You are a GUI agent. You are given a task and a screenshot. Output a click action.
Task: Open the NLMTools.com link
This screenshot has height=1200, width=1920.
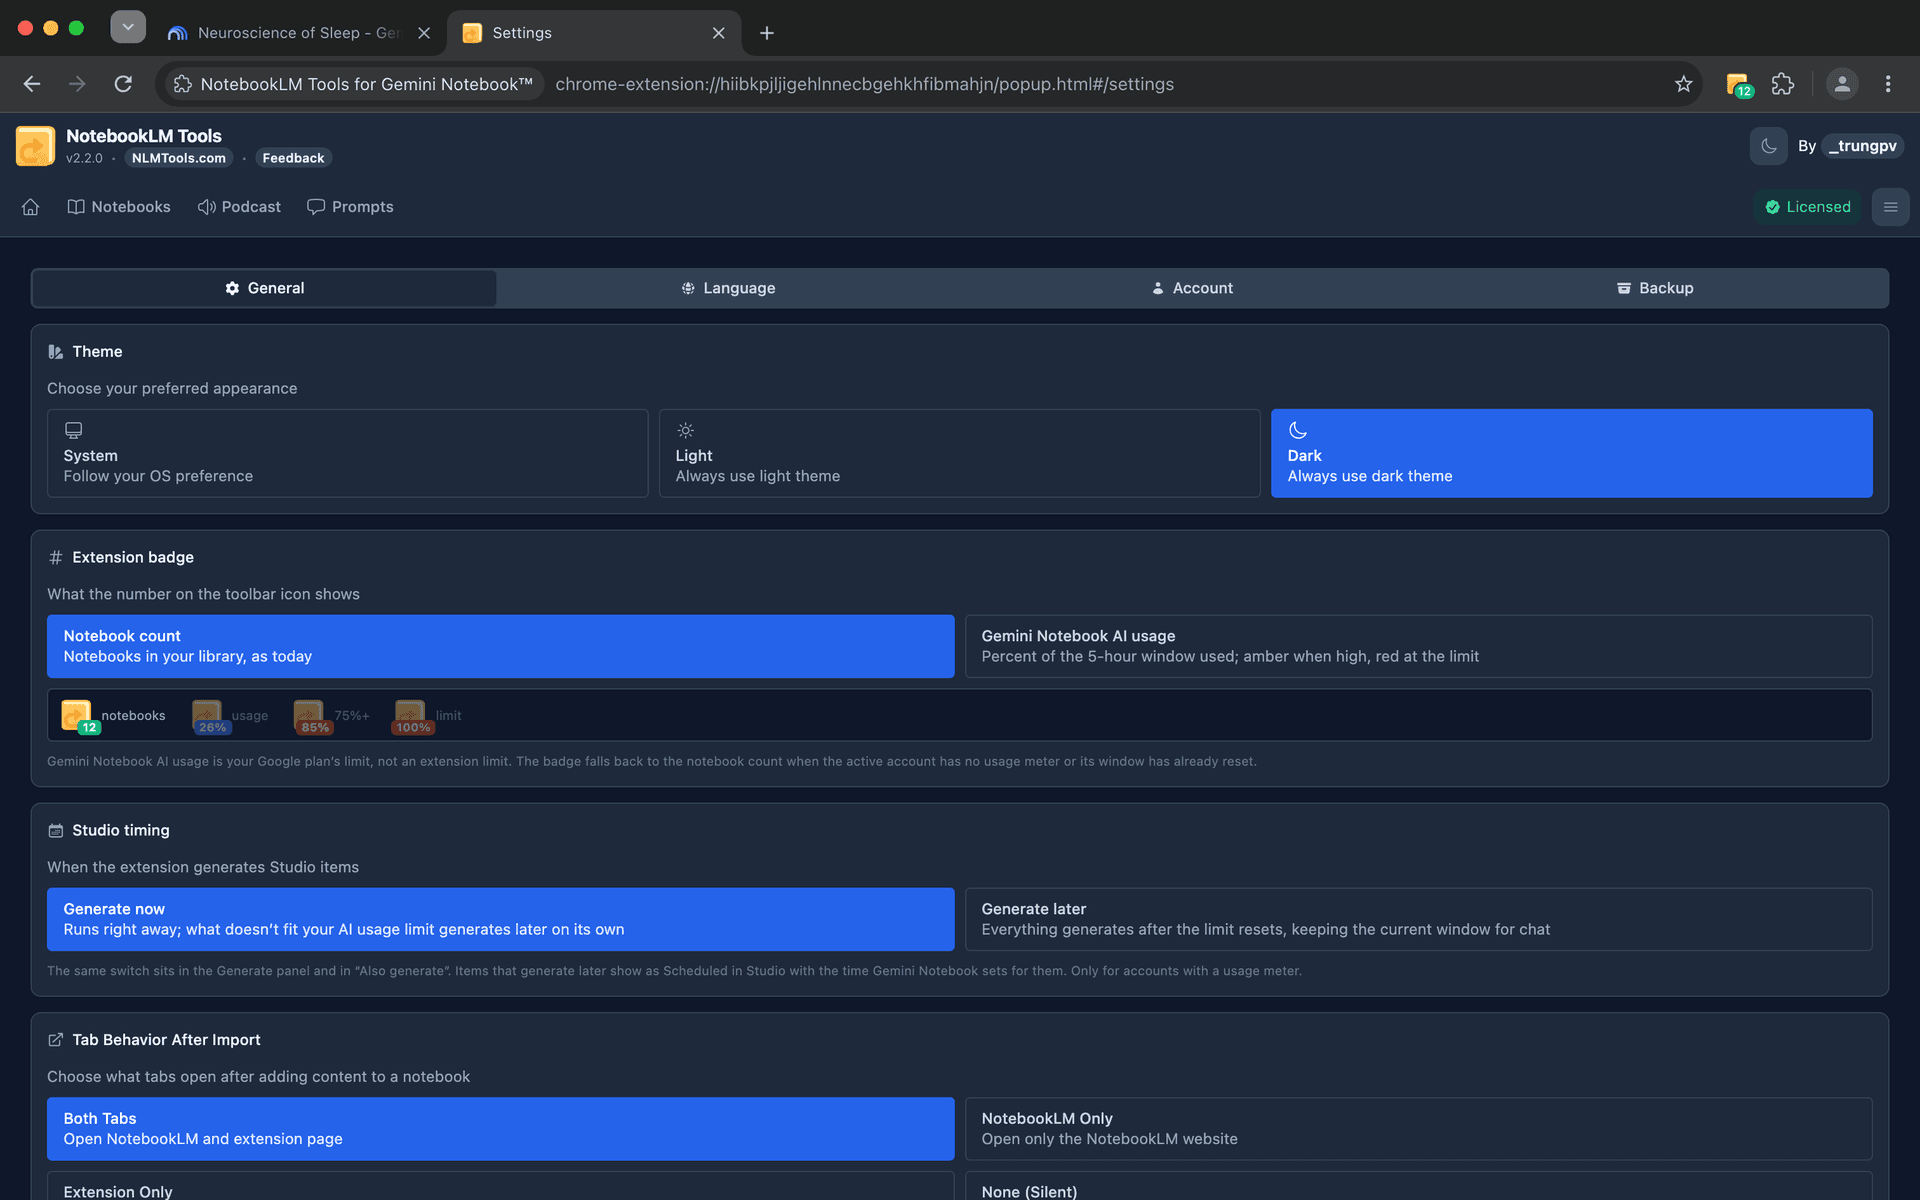click(x=179, y=158)
